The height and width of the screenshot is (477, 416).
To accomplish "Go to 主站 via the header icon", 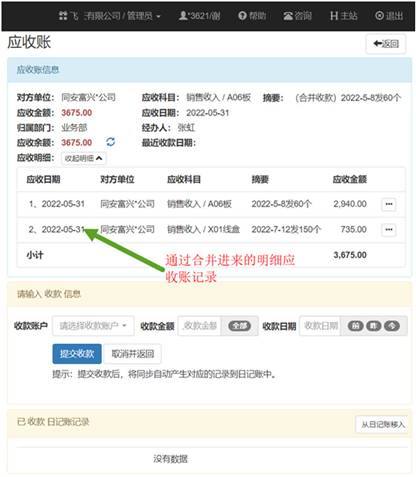I will click(x=334, y=16).
